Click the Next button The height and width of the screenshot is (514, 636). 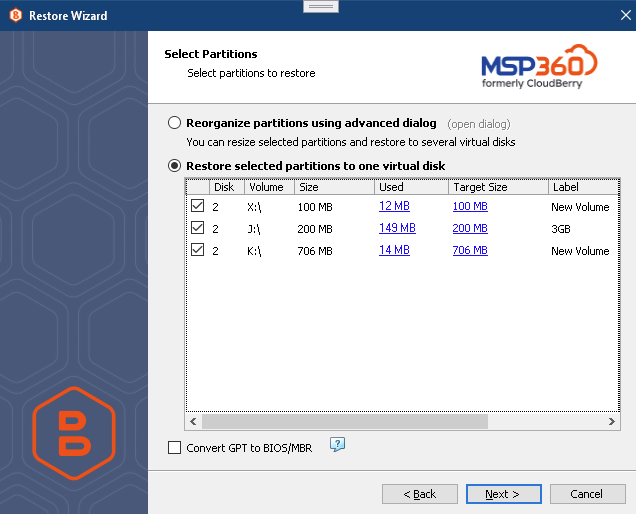(503, 494)
